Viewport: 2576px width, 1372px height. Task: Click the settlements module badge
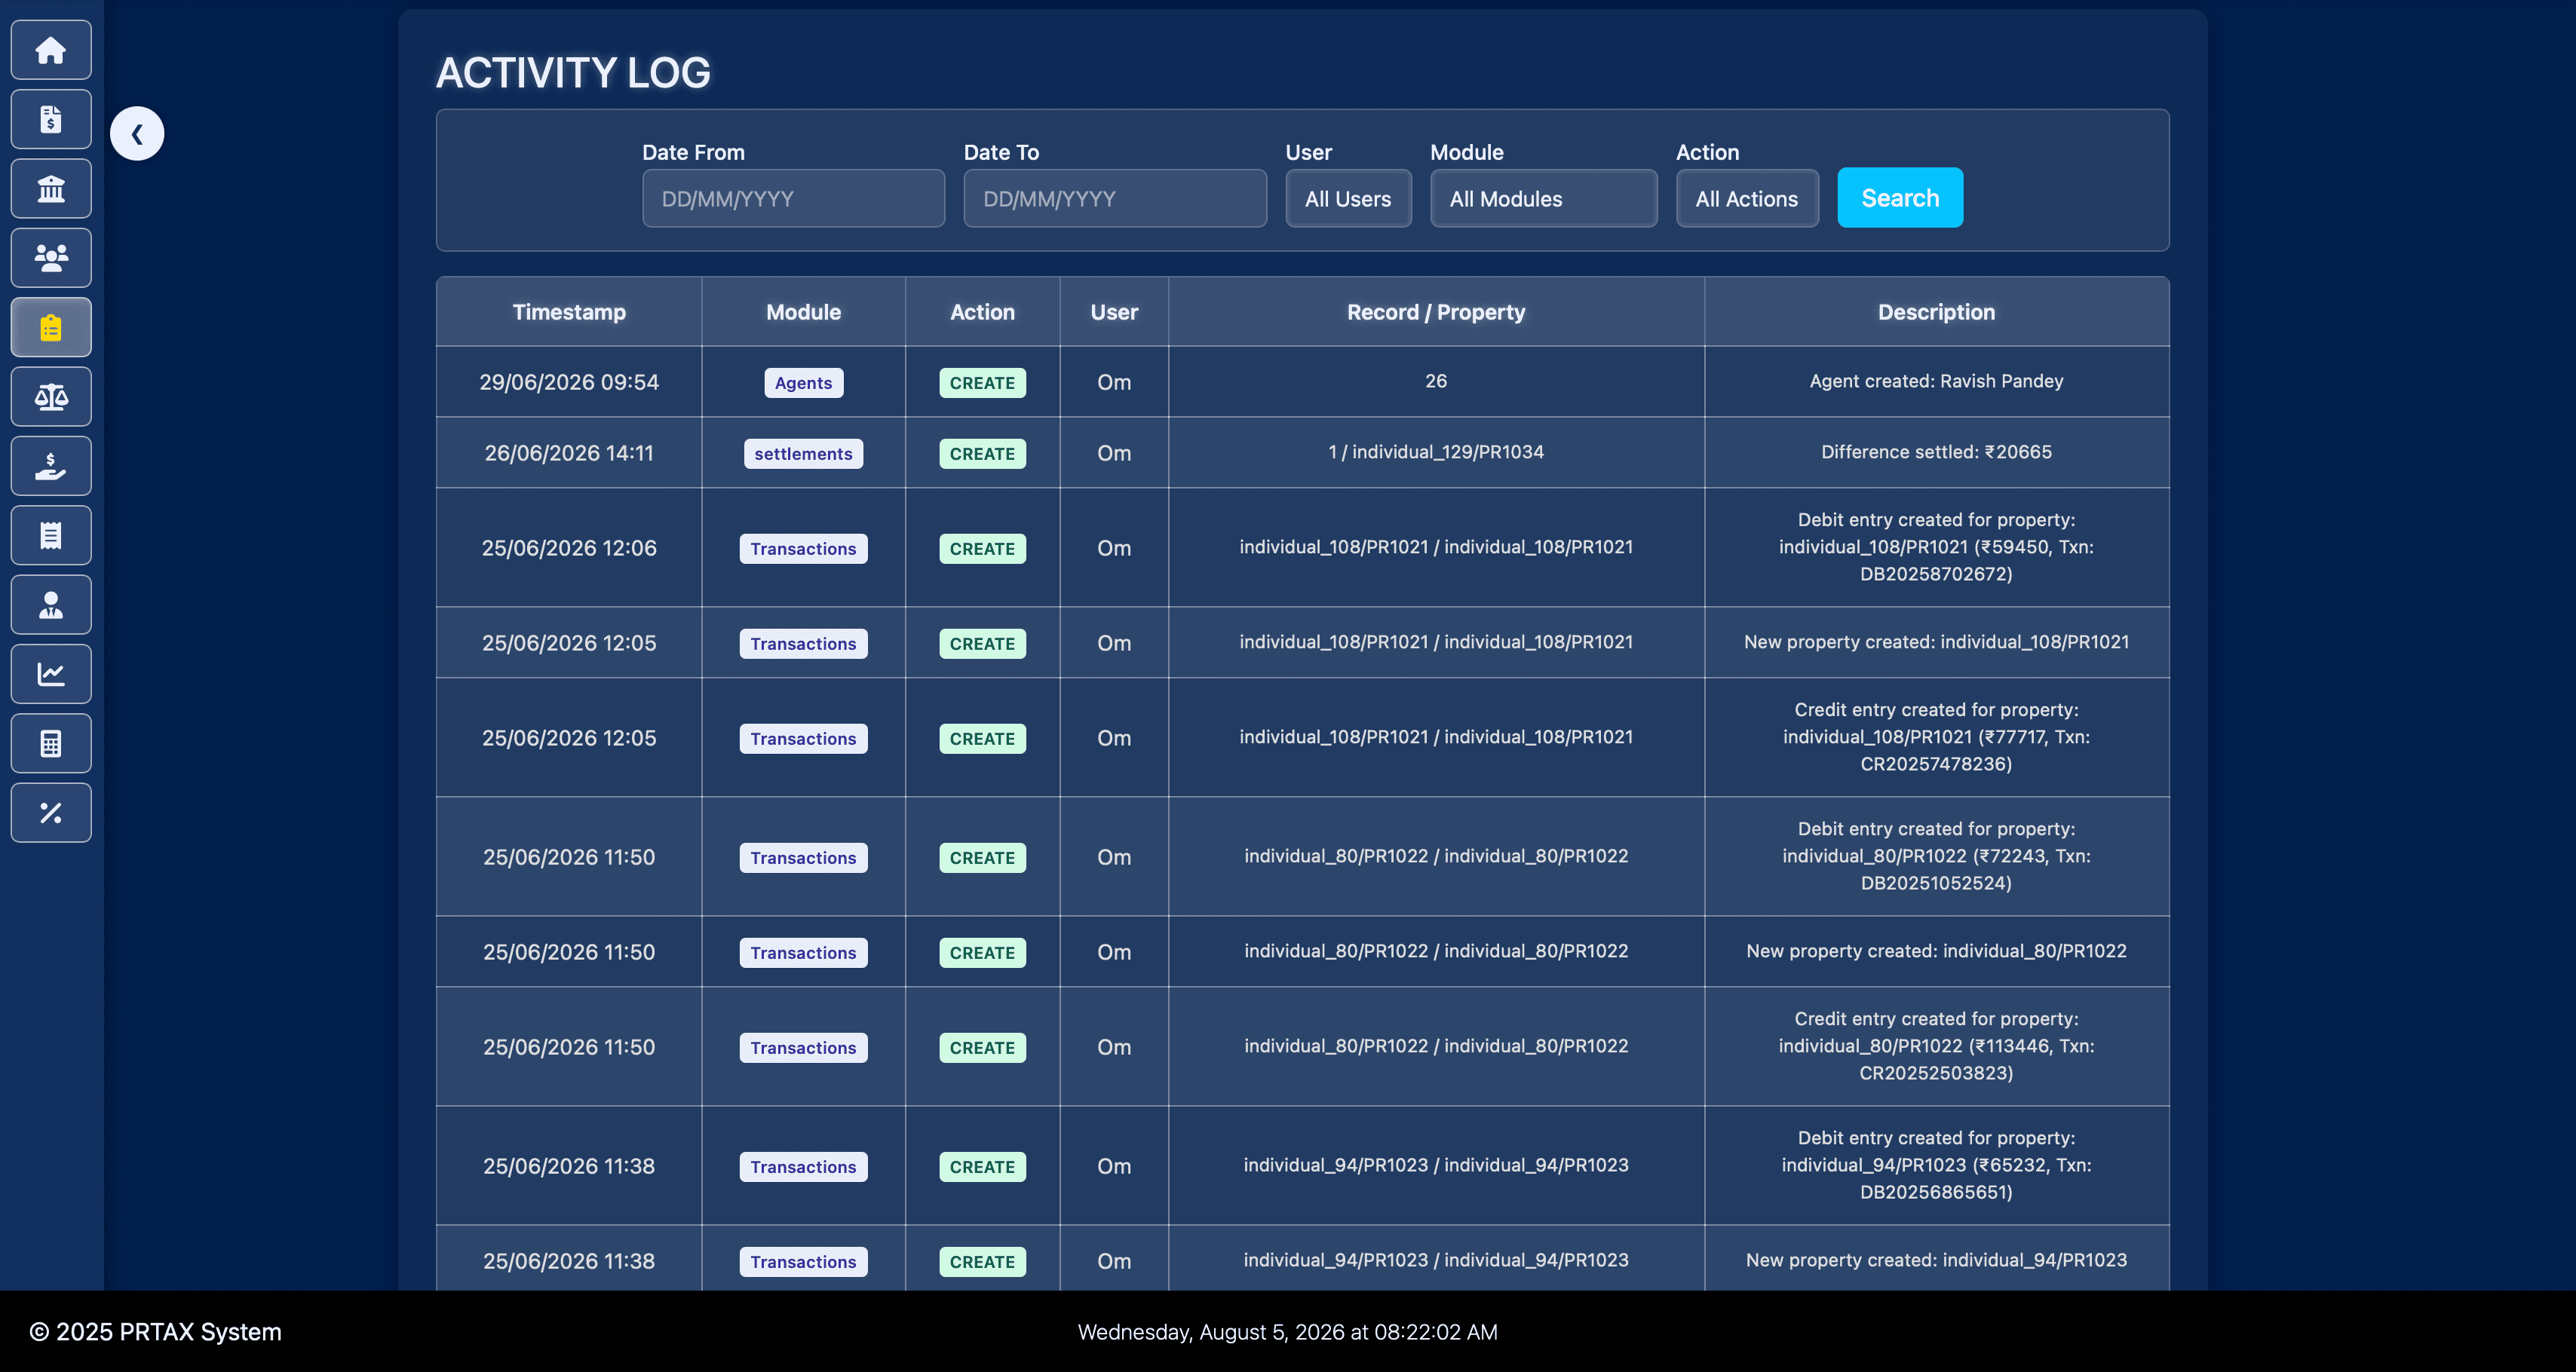pyautogui.click(x=803, y=454)
